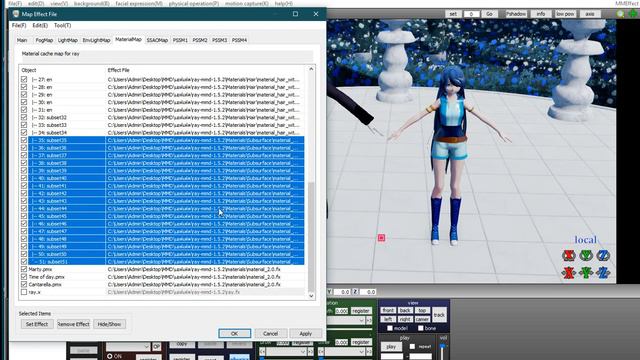Toggle the Marty.pmx checkbox
This screenshot has width=640, height=360.
coord(24,269)
